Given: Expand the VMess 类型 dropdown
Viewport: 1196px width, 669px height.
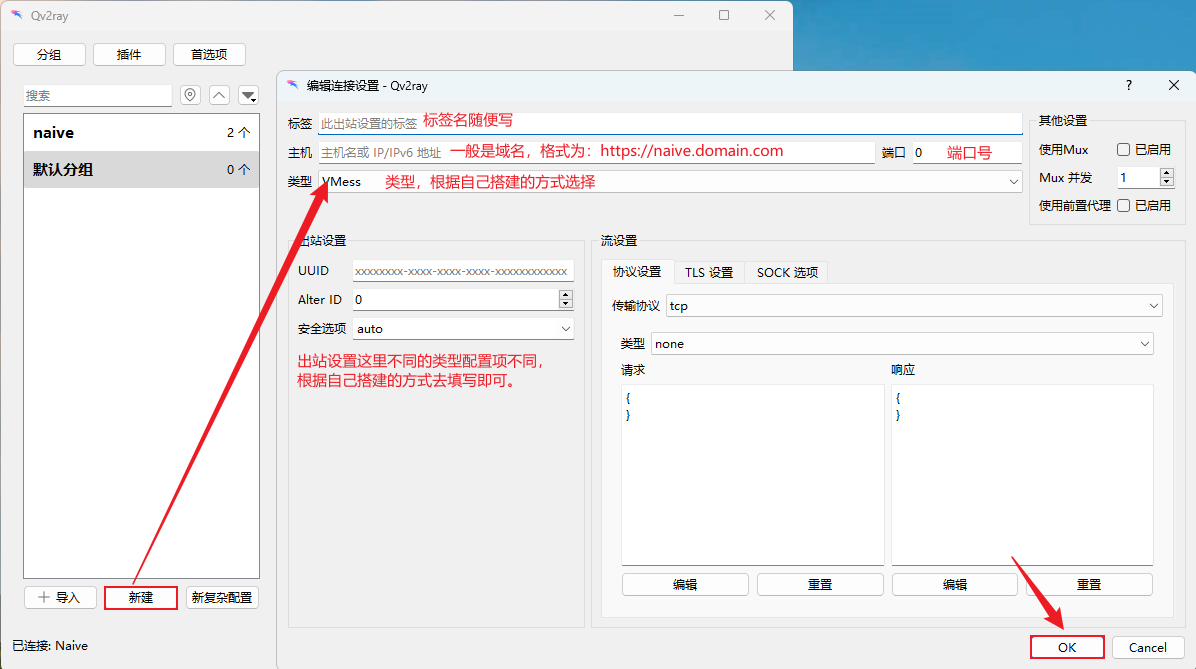Looking at the screenshot, I should [1013, 182].
